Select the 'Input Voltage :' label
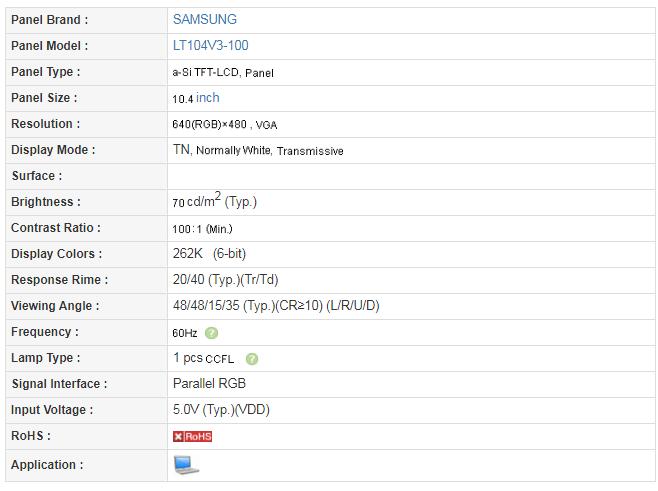The image size is (658, 491). [x=52, y=410]
